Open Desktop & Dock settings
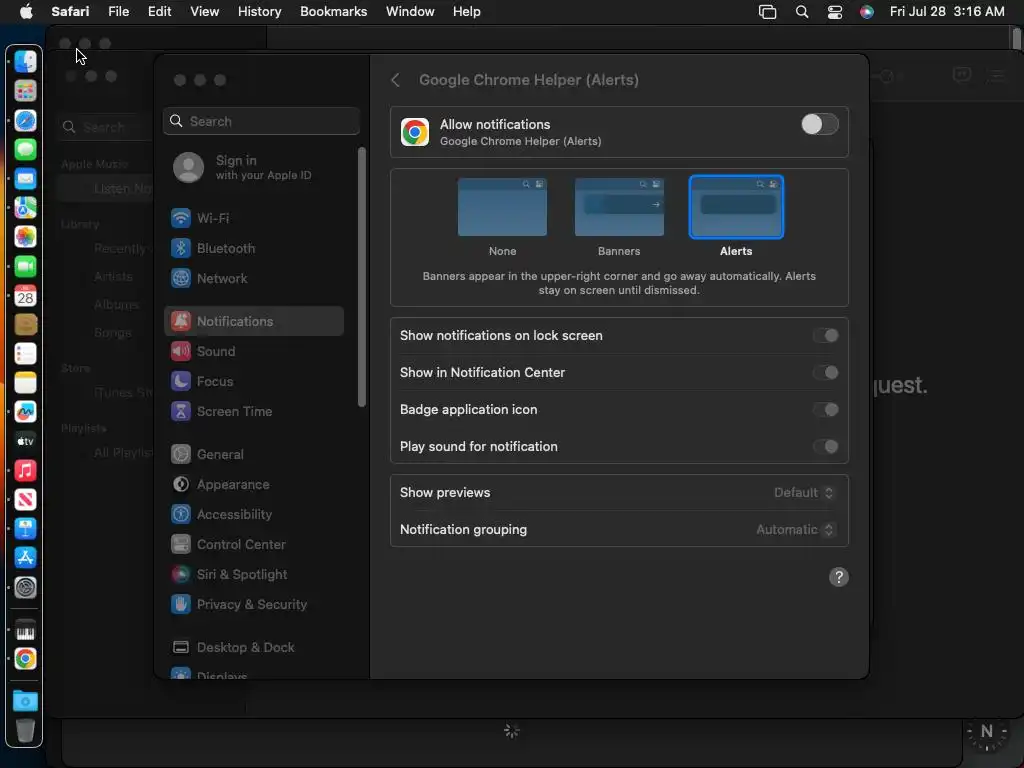 pyautogui.click(x=253, y=648)
